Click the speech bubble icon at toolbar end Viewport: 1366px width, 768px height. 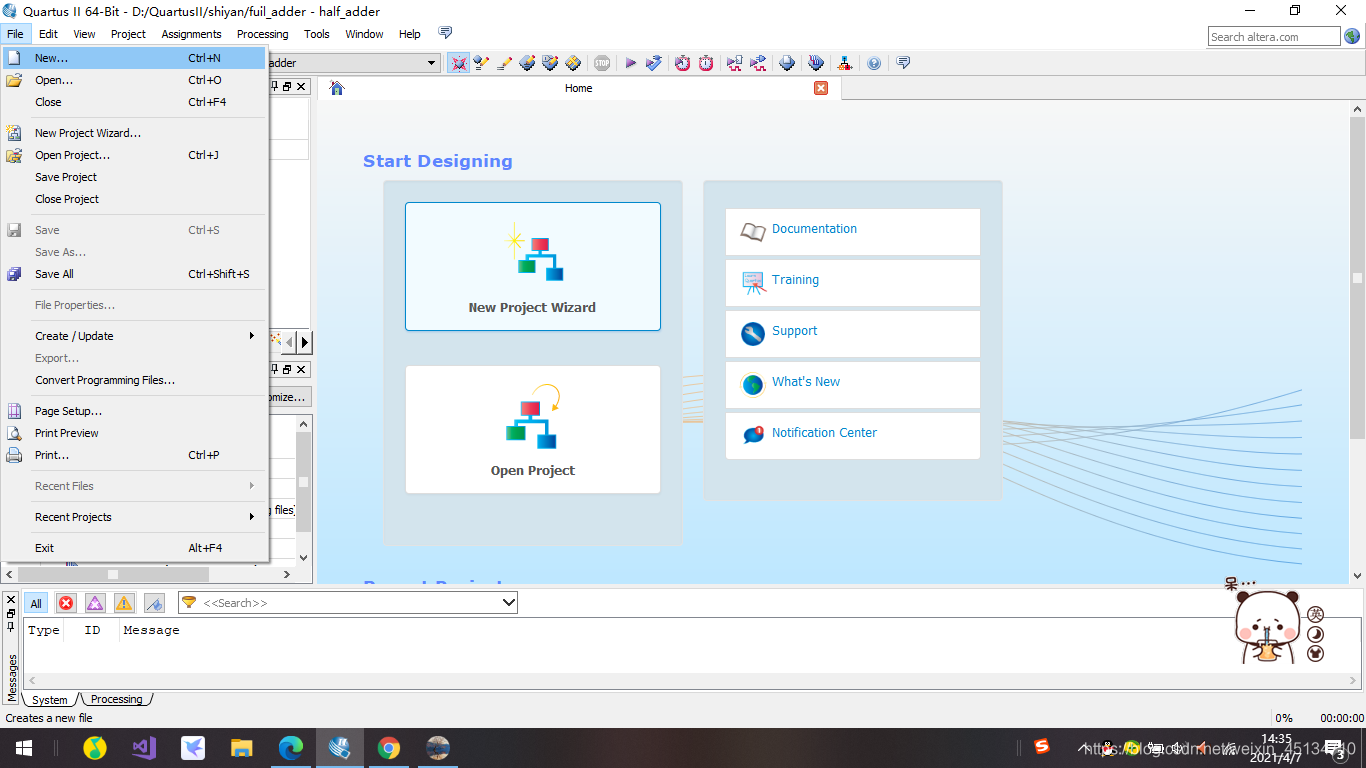(903, 63)
